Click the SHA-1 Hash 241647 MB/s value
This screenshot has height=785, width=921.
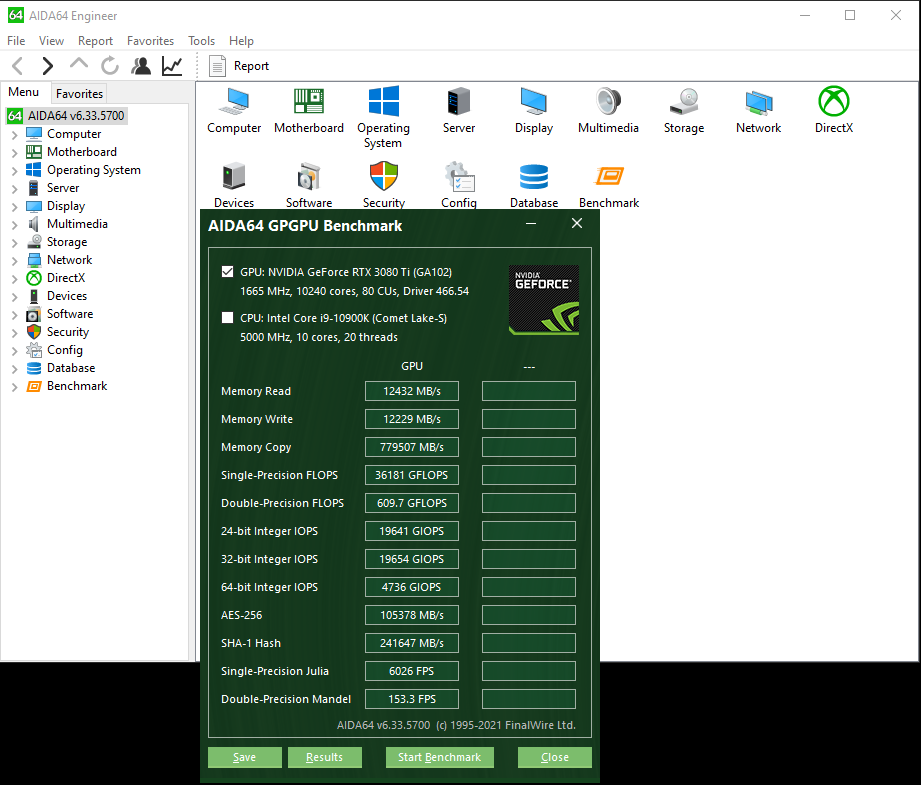pos(412,643)
